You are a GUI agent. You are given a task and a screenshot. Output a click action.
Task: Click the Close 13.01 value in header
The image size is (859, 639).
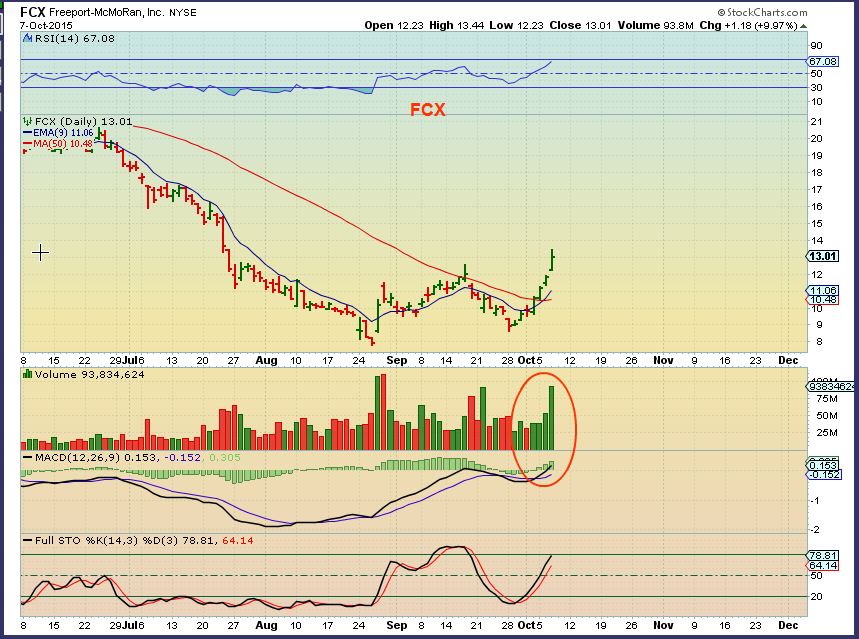click(580, 25)
